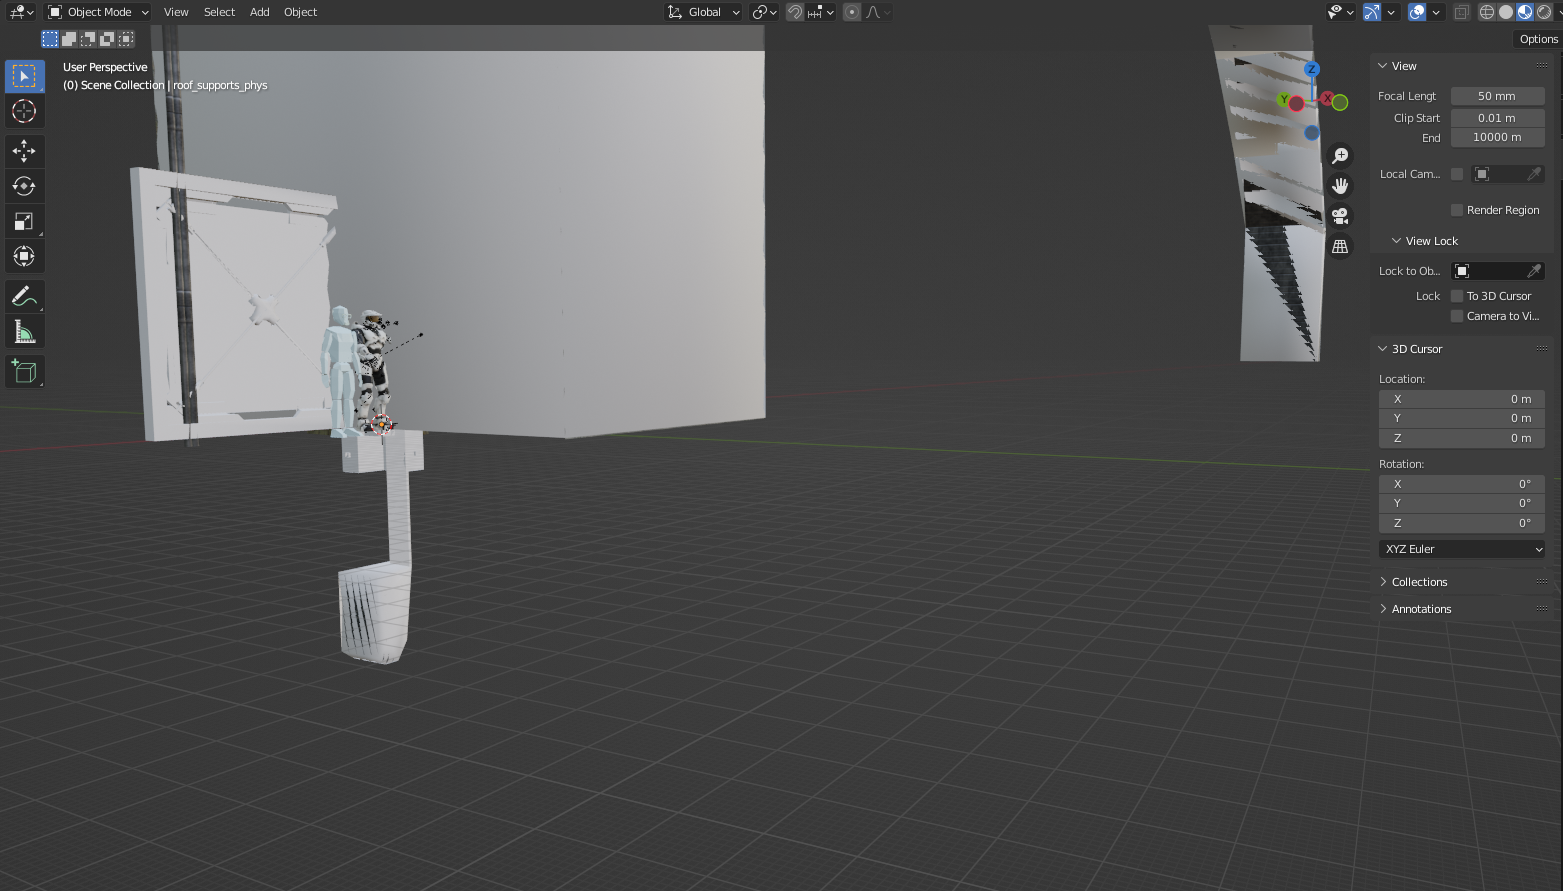Screen dimensions: 1563x891
Task: Expand the Collections panel
Action: [x=1419, y=582]
